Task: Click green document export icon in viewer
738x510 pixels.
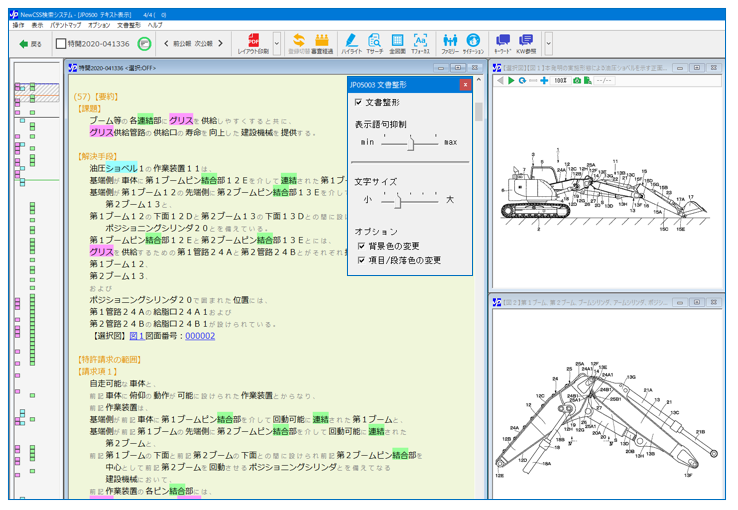Action: pos(587,81)
